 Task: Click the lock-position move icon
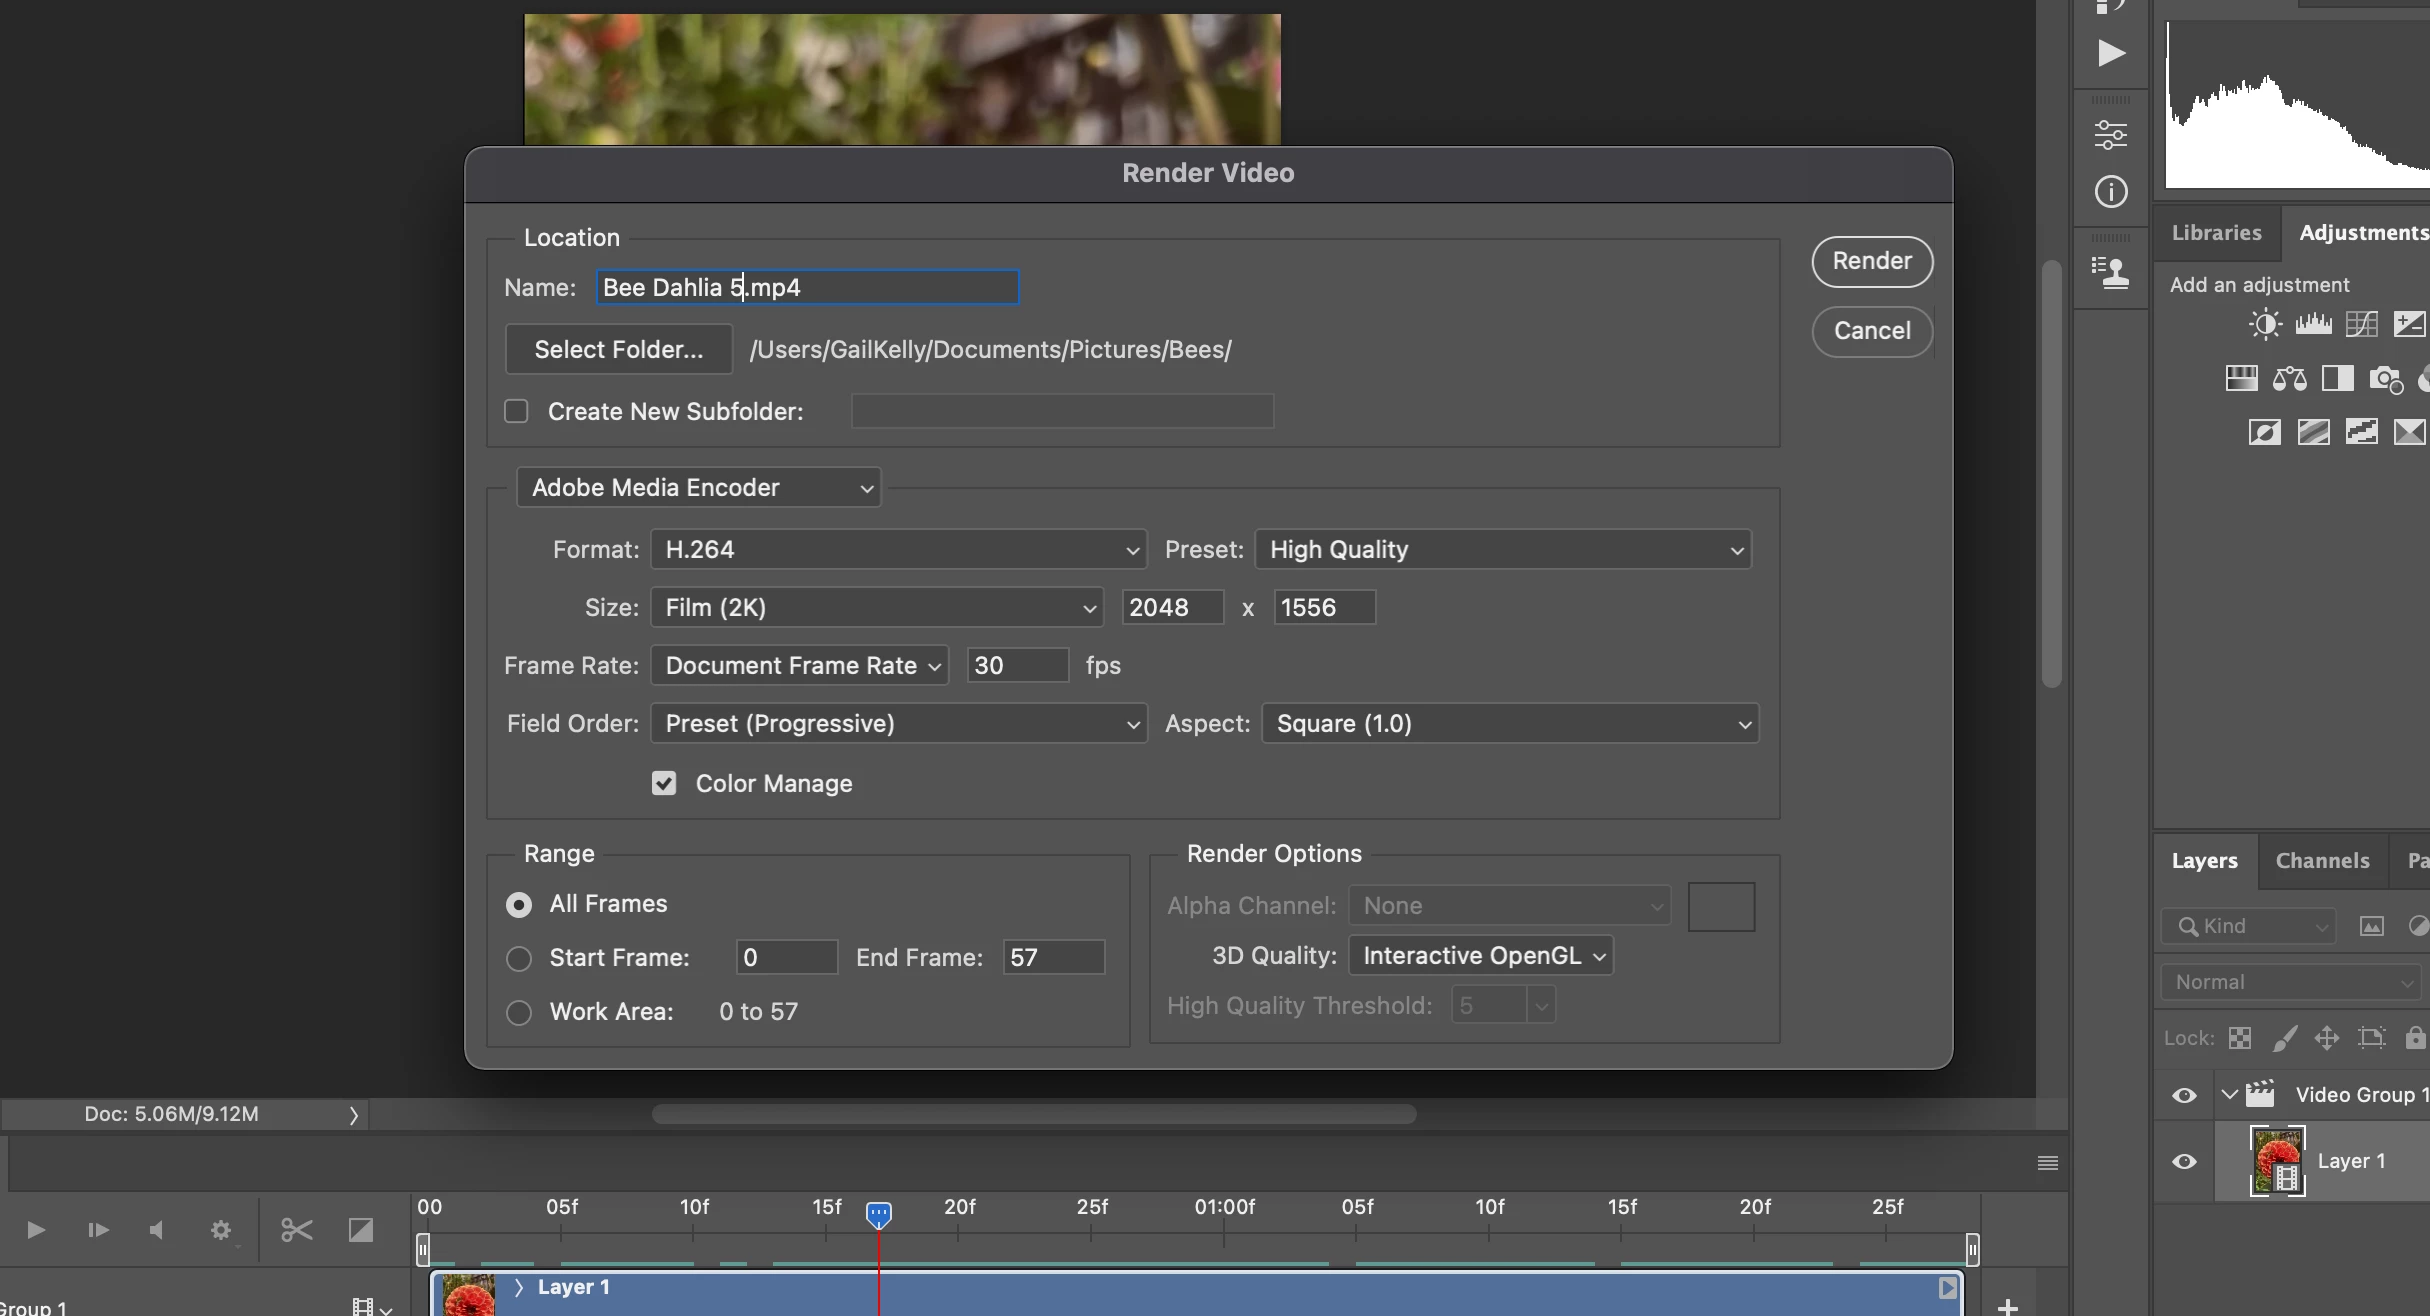coord(2327,1038)
